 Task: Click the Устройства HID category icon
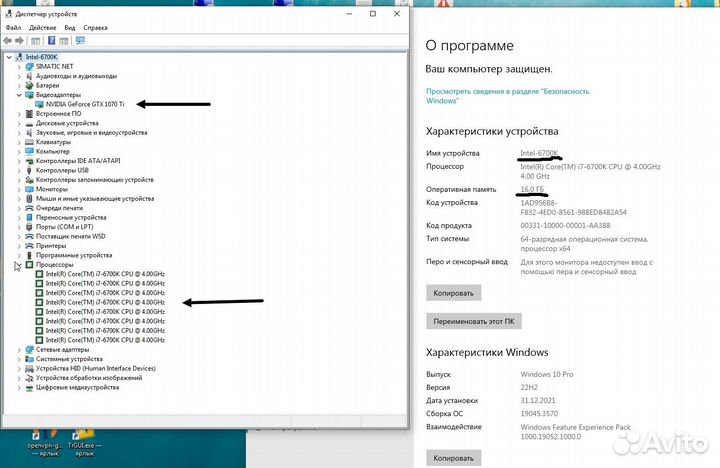[x=29, y=368]
